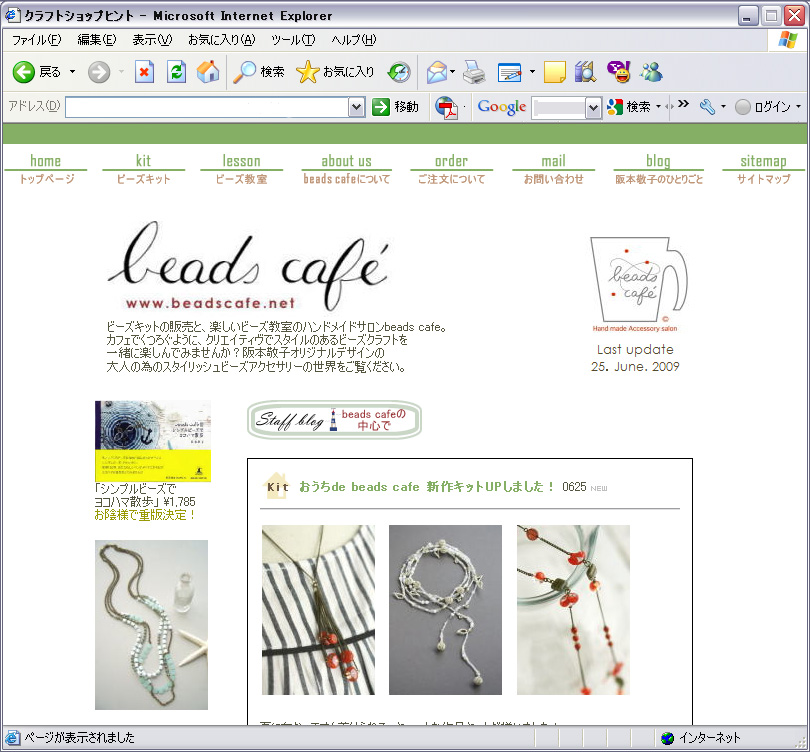This screenshot has width=810, height=752.
Task: Open the order ご注文について link
Action: point(451,169)
